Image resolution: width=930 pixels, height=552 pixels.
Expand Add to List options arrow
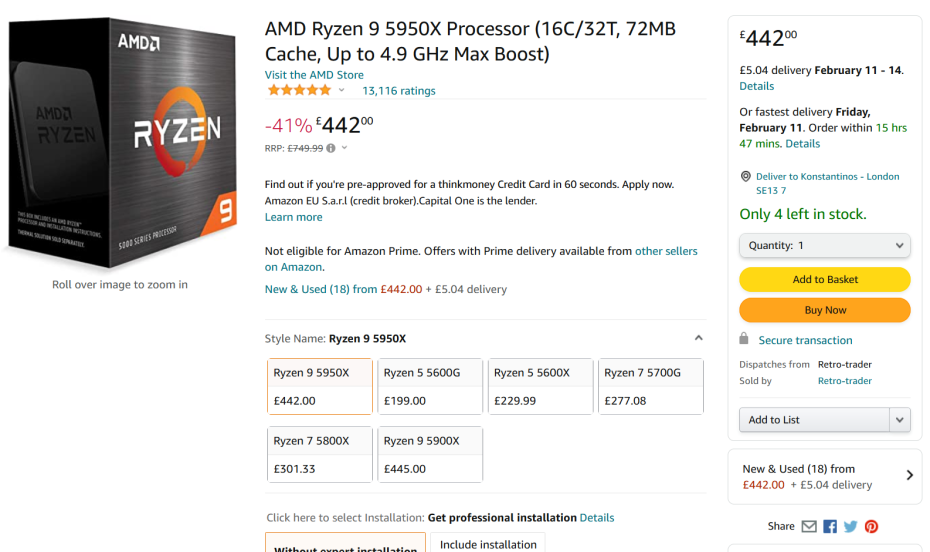coord(900,420)
